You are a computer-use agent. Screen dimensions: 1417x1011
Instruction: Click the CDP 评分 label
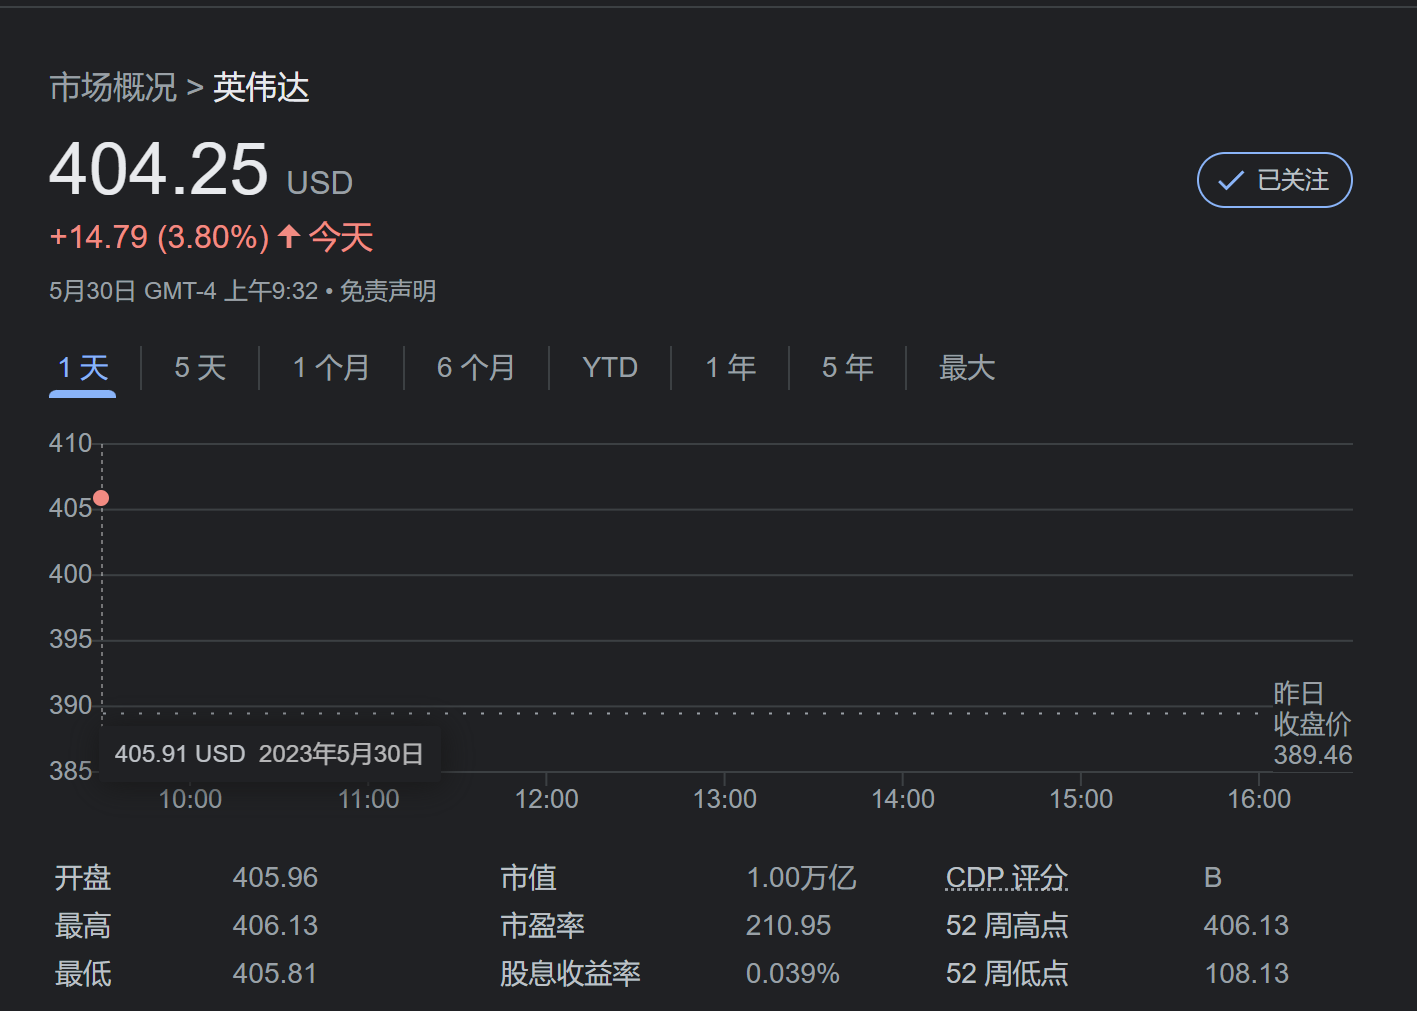(1007, 878)
